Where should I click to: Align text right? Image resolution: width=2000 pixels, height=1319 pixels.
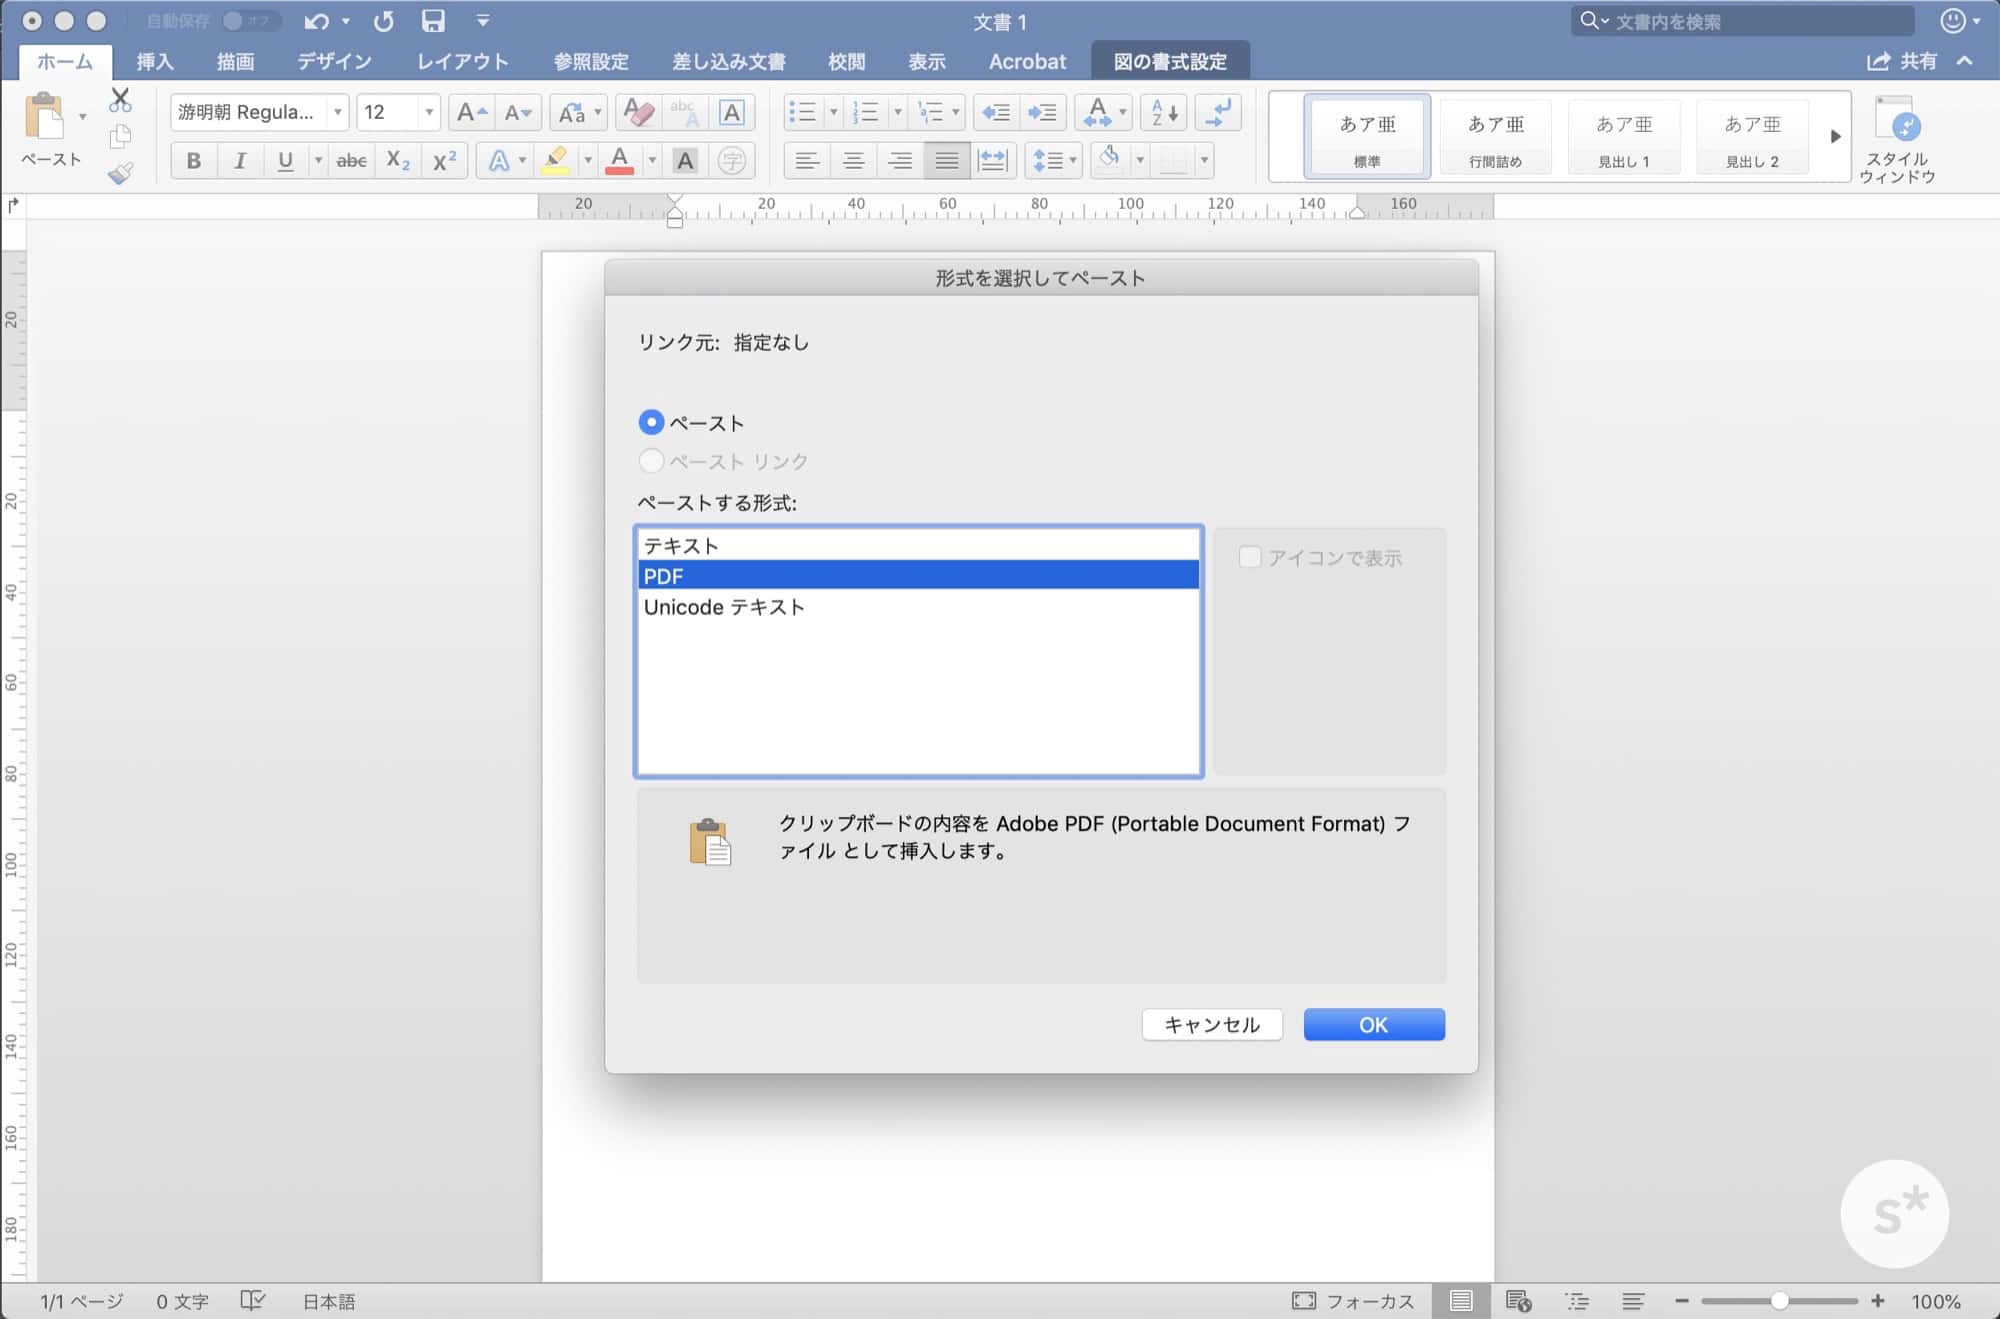click(x=900, y=160)
